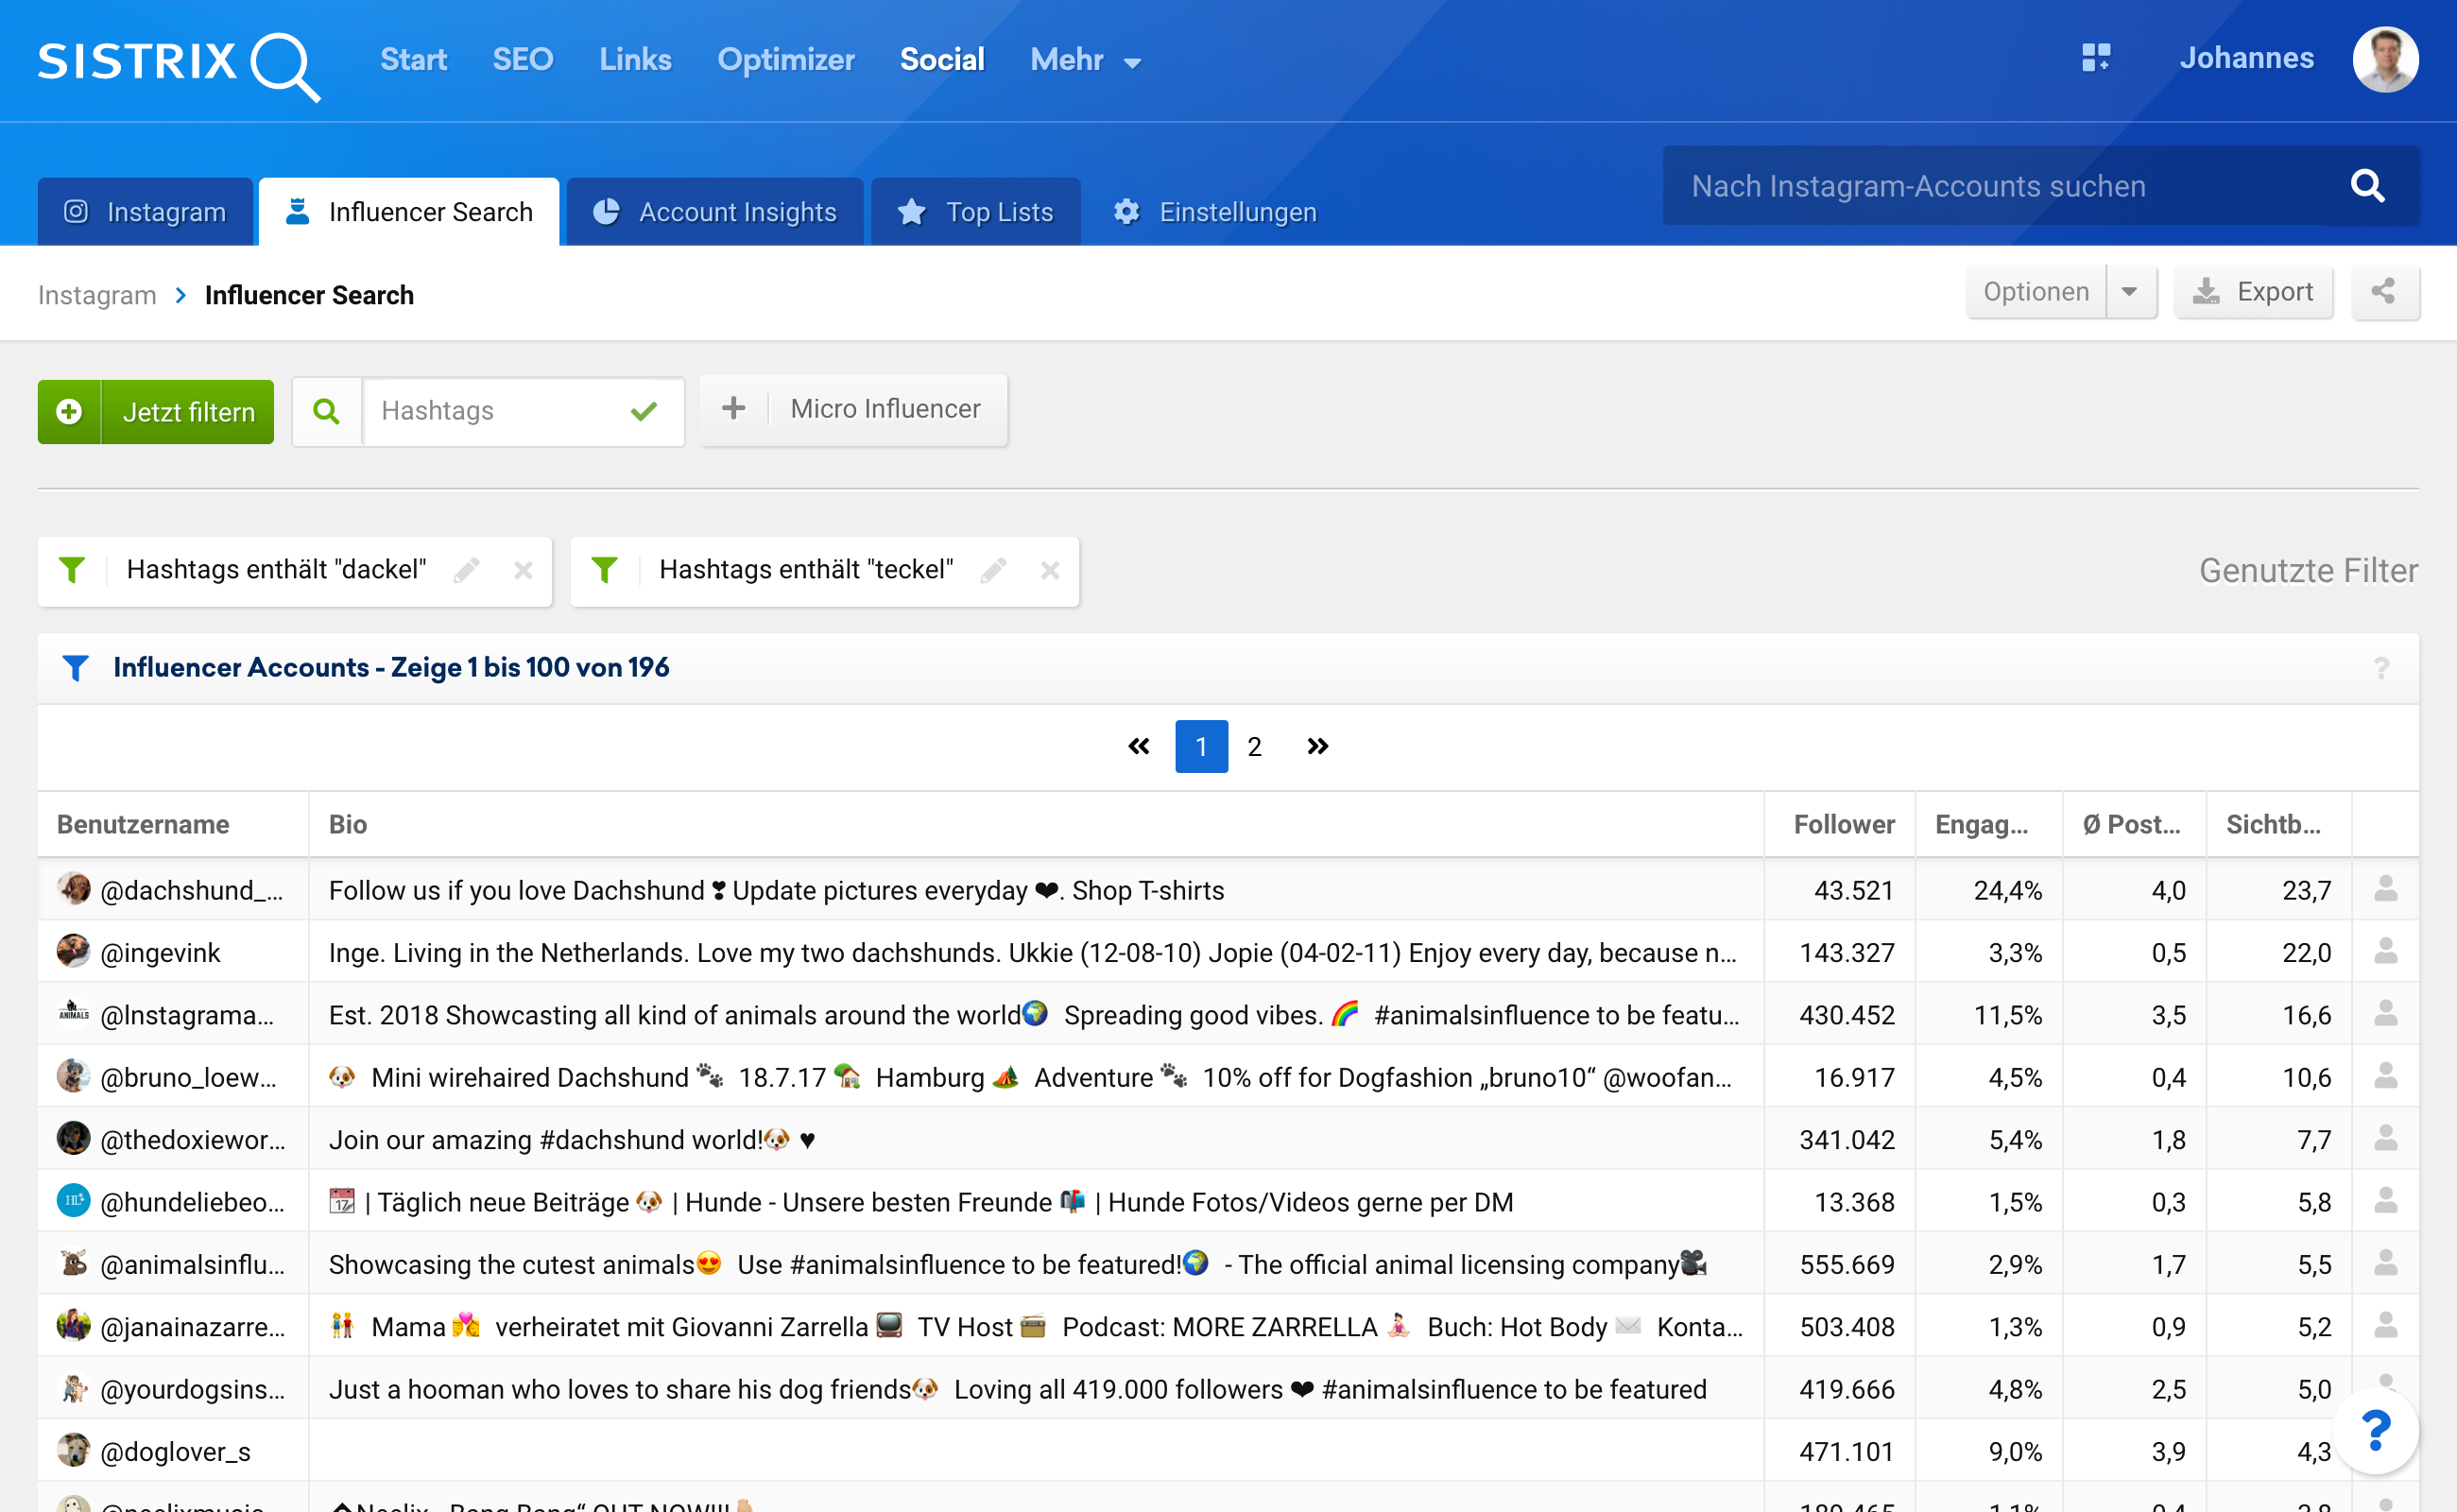Open the floating help question mark
This screenshot has width=2457, height=1512.
pyautogui.click(x=2375, y=1431)
